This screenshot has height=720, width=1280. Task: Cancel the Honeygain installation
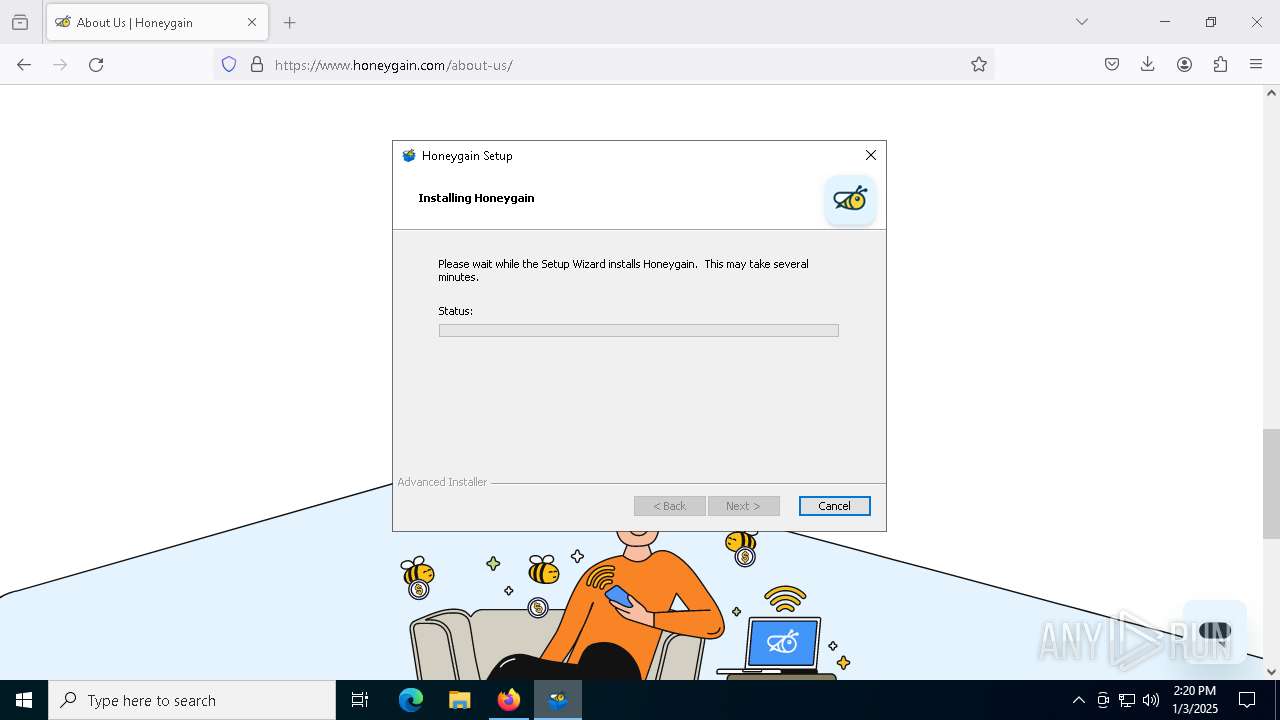(x=834, y=506)
